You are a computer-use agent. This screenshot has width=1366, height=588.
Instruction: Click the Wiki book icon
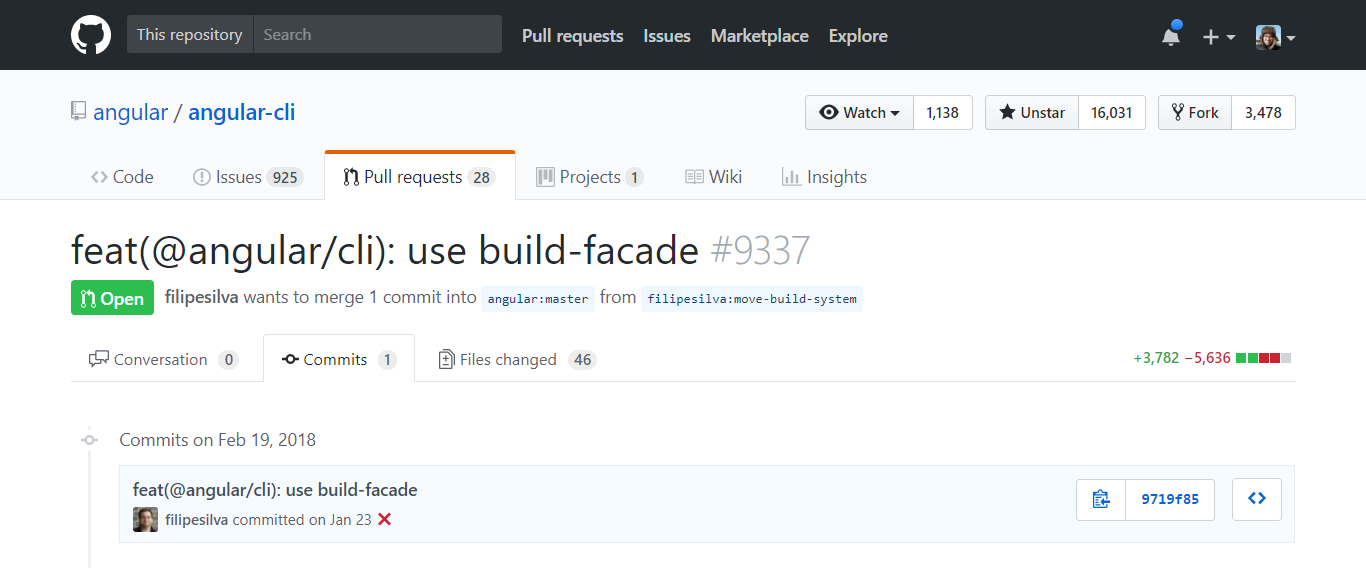[x=694, y=177]
